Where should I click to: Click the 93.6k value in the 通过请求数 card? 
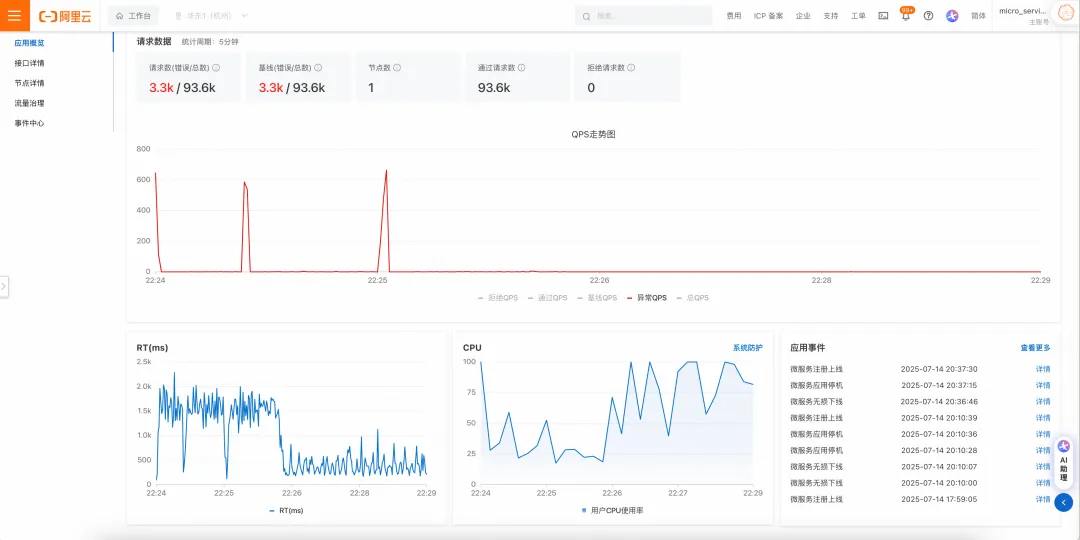point(494,88)
